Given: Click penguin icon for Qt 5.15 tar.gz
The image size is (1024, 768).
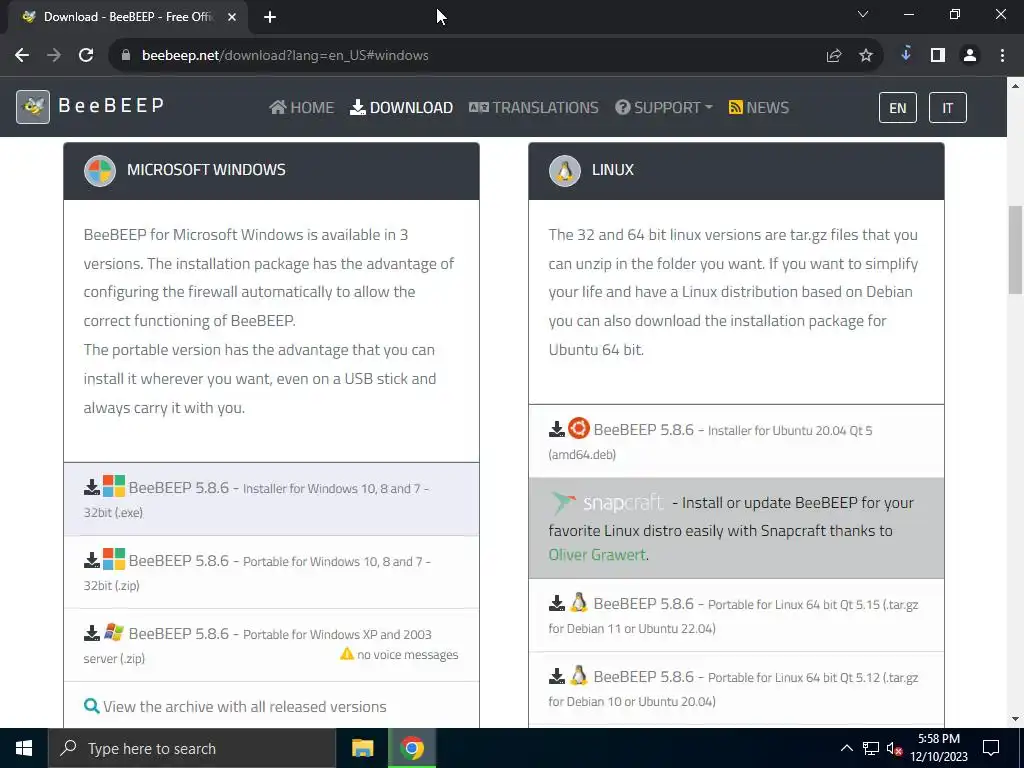Looking at the screenshot, I should (x=579, y=602).
